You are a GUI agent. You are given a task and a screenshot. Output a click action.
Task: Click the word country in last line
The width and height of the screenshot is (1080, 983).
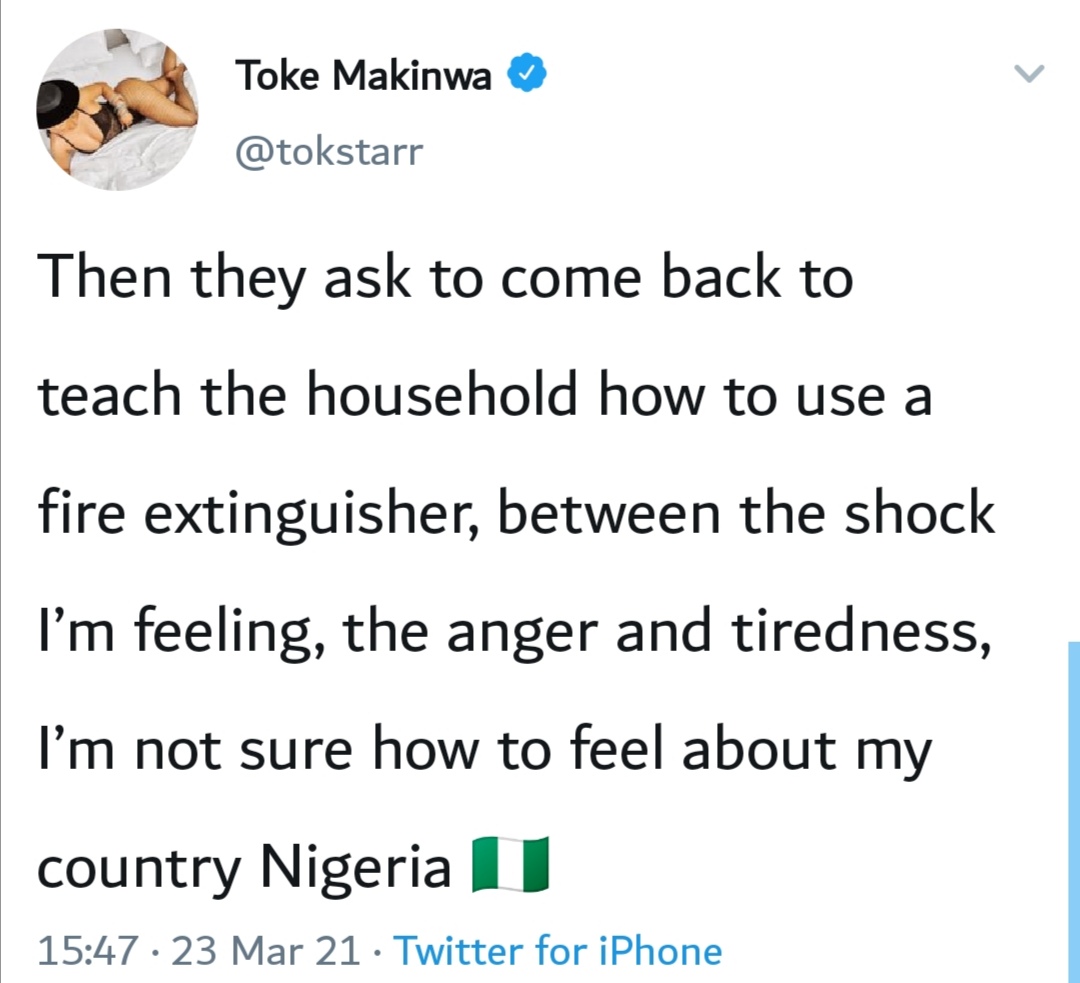point(139,869)
